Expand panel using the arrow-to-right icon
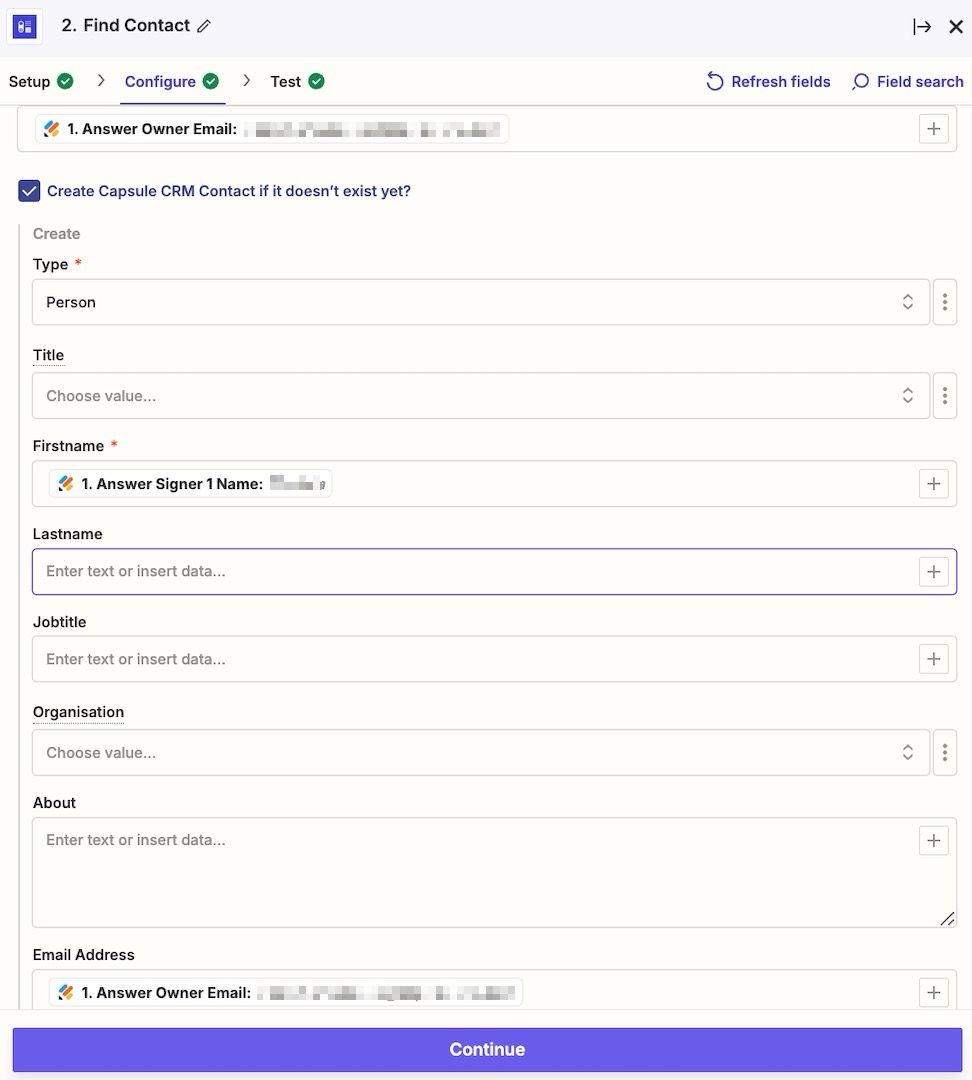This screenshot has height=1080, width=972. point(922,27)
